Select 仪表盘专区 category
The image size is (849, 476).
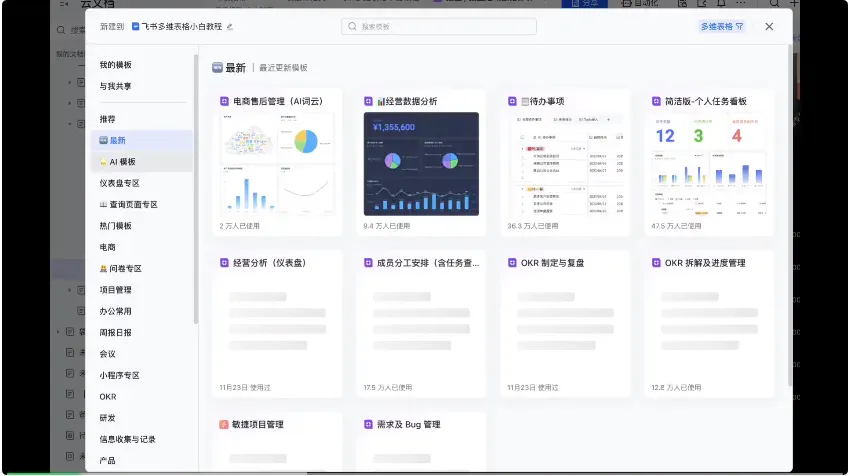click(x=120, y=183)
